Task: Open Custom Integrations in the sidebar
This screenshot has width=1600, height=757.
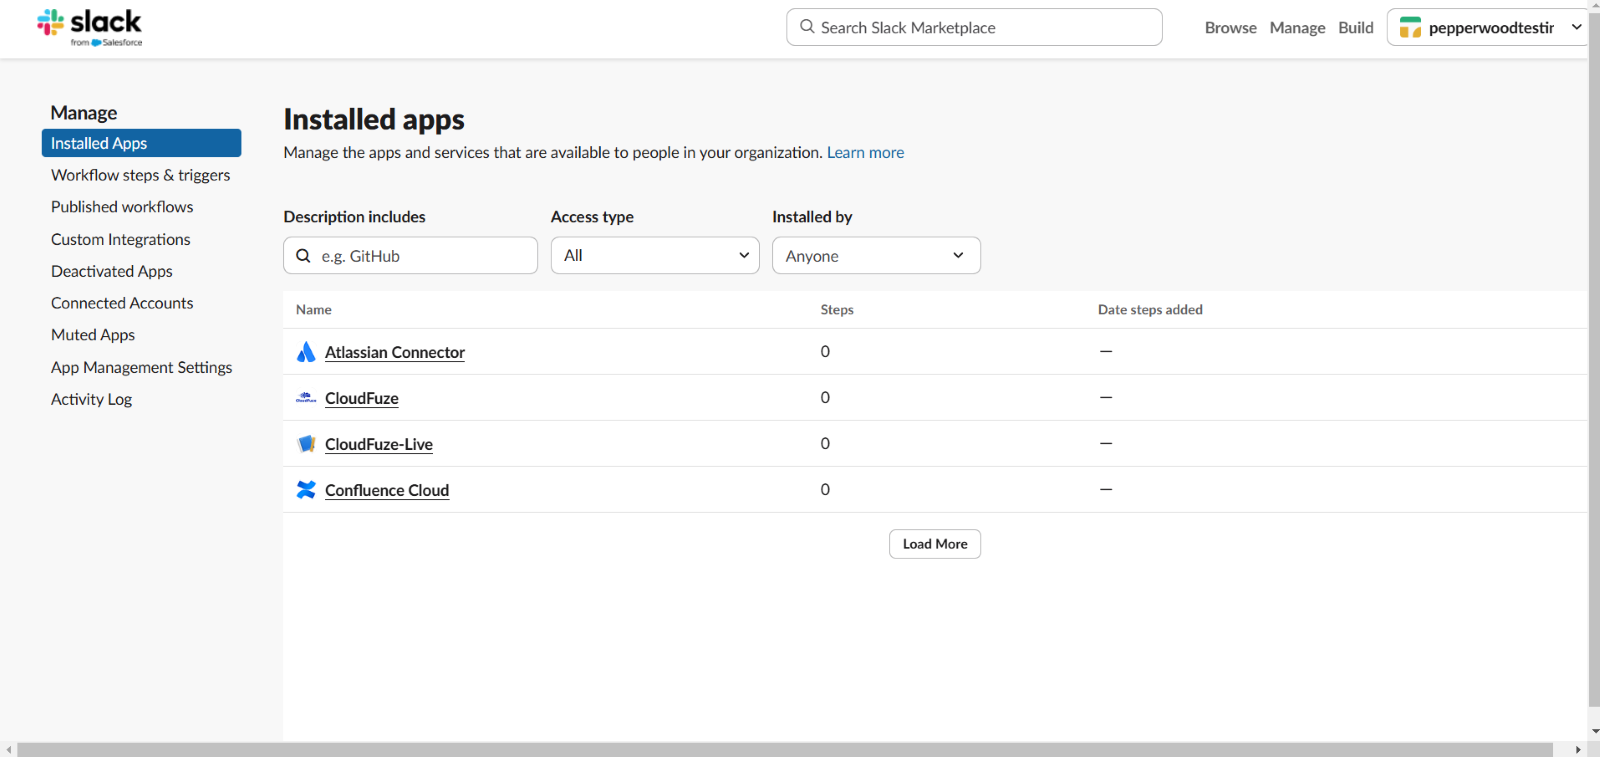Action: click(120, 239)
